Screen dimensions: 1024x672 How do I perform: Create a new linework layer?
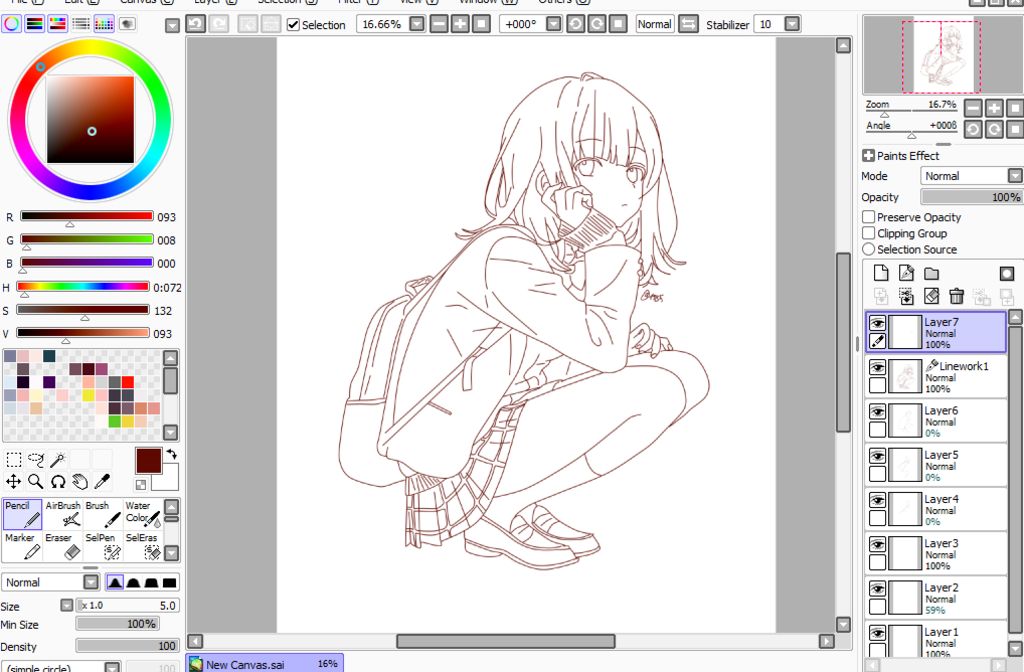906,273
